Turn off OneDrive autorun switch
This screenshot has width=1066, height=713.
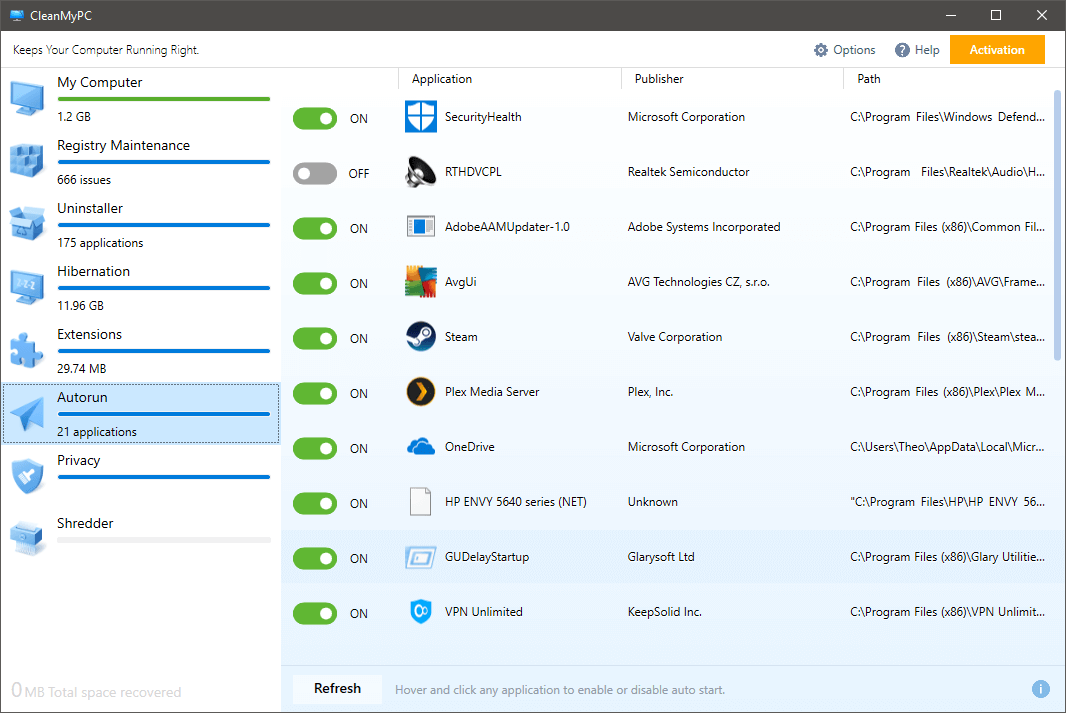coord(315,449)
